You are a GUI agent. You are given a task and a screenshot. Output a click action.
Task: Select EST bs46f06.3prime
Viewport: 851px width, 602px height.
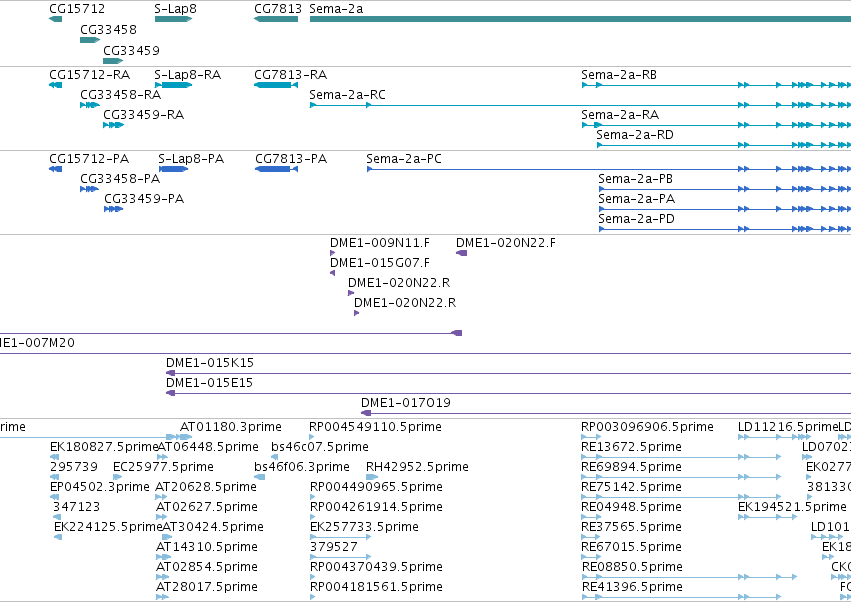[301, 467]
